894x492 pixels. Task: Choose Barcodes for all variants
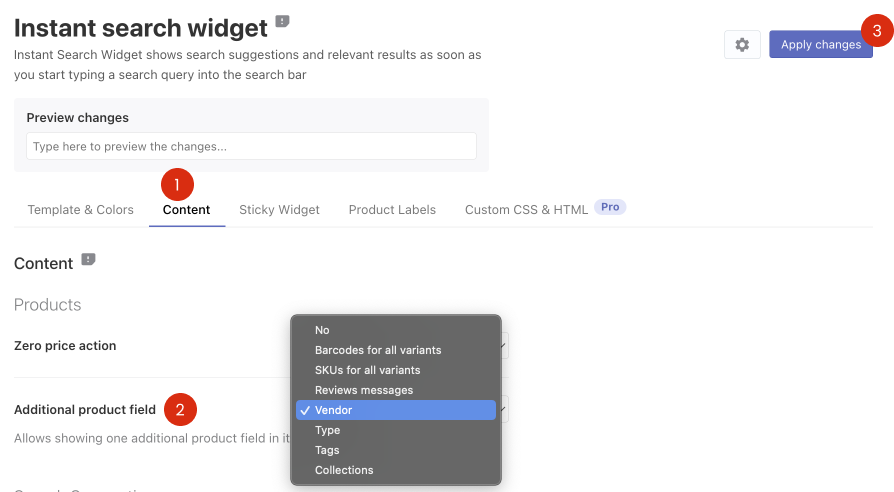pos(396,350)
